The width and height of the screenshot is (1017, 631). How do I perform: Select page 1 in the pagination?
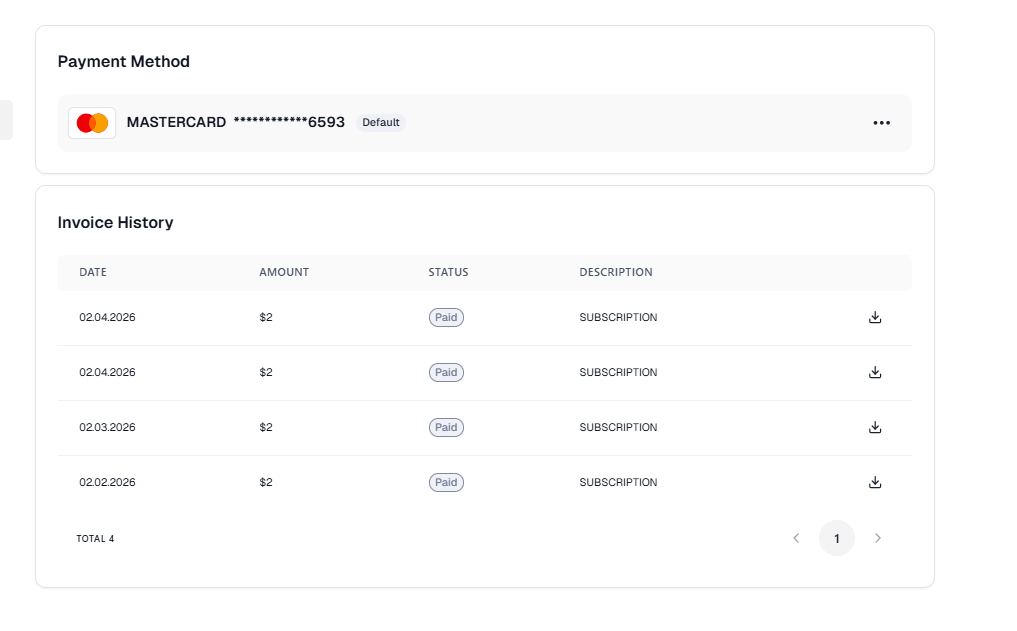pyautogui.click(x=837, y=538)
